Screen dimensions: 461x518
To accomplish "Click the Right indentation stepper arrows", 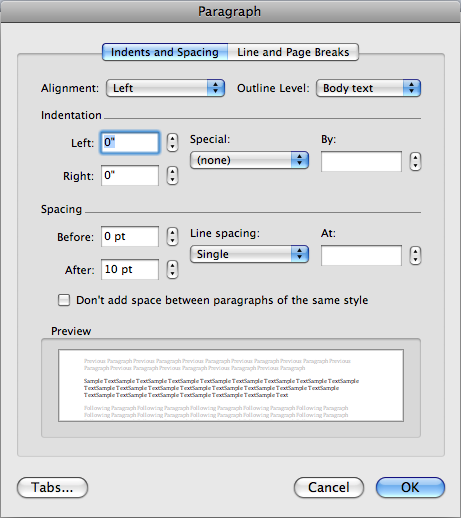I will tap(172, 175).
